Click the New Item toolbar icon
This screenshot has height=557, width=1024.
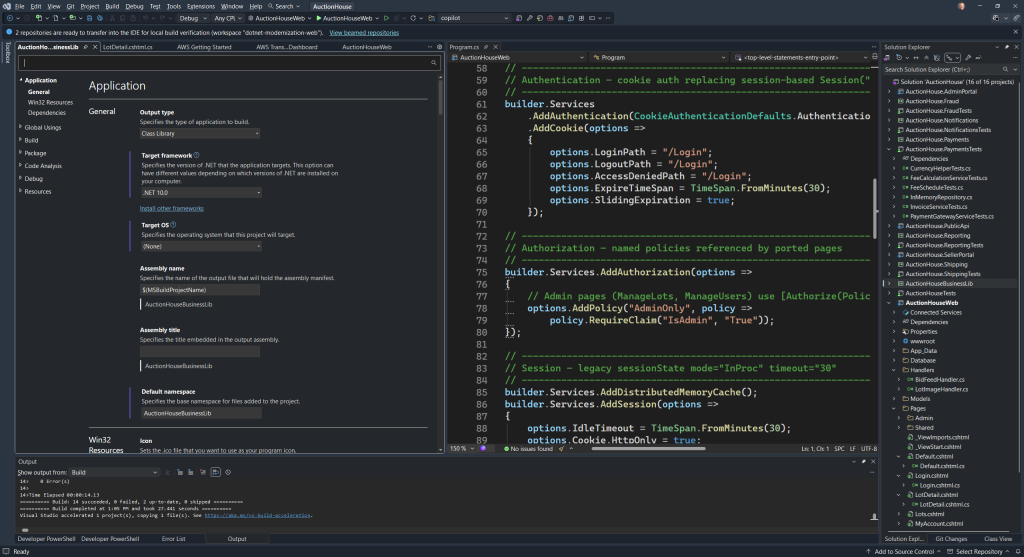(39, 18)
